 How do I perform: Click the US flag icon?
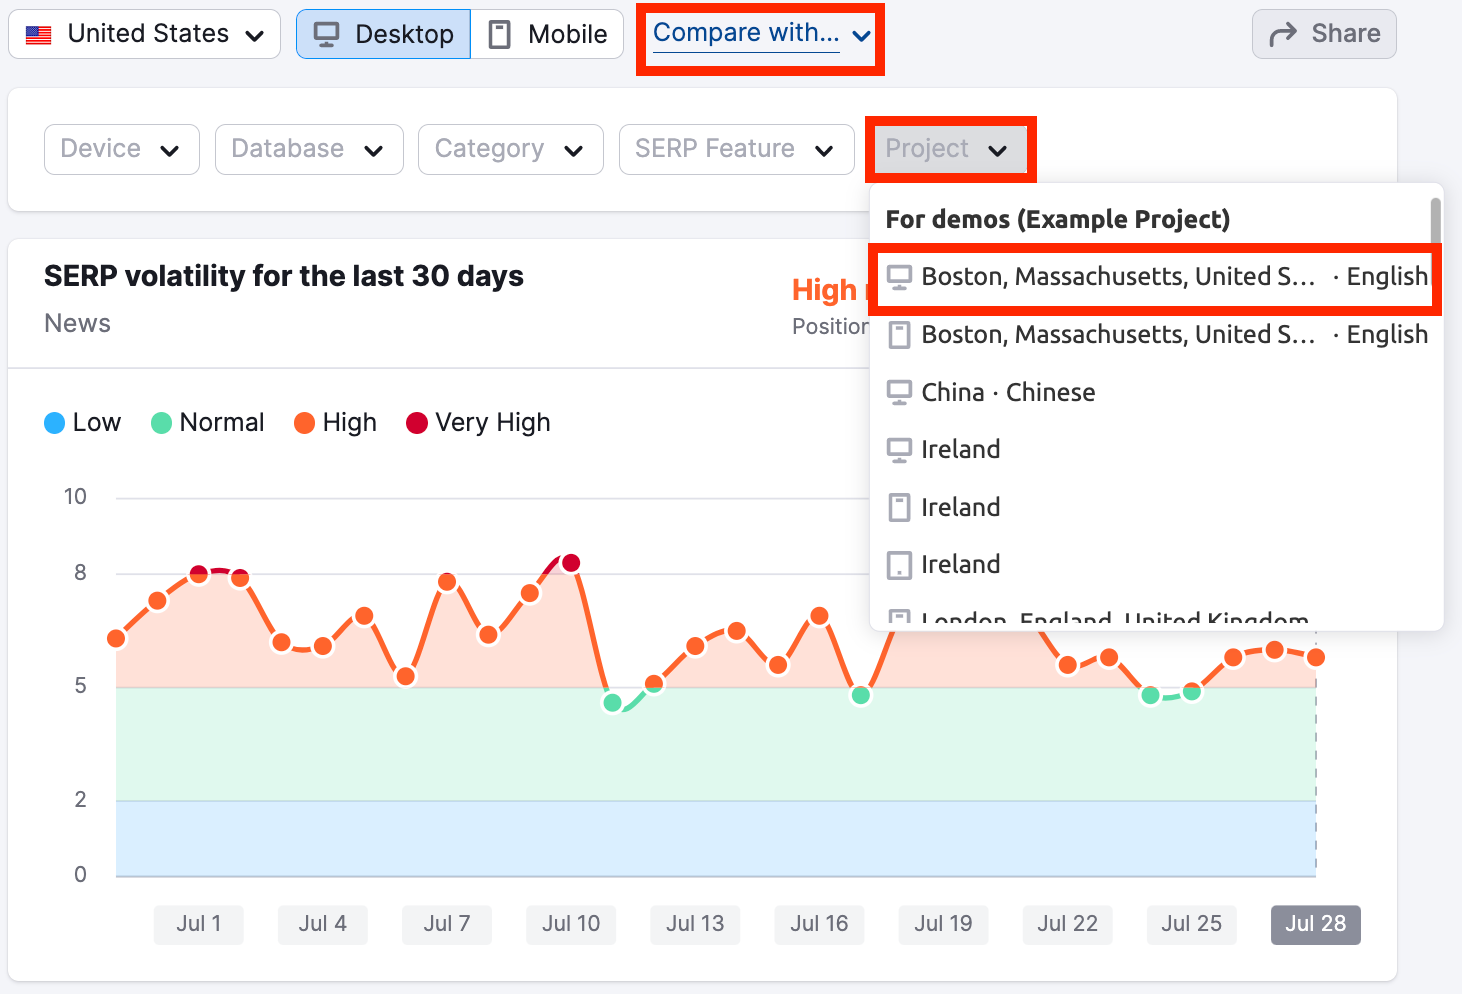[39, 35]
